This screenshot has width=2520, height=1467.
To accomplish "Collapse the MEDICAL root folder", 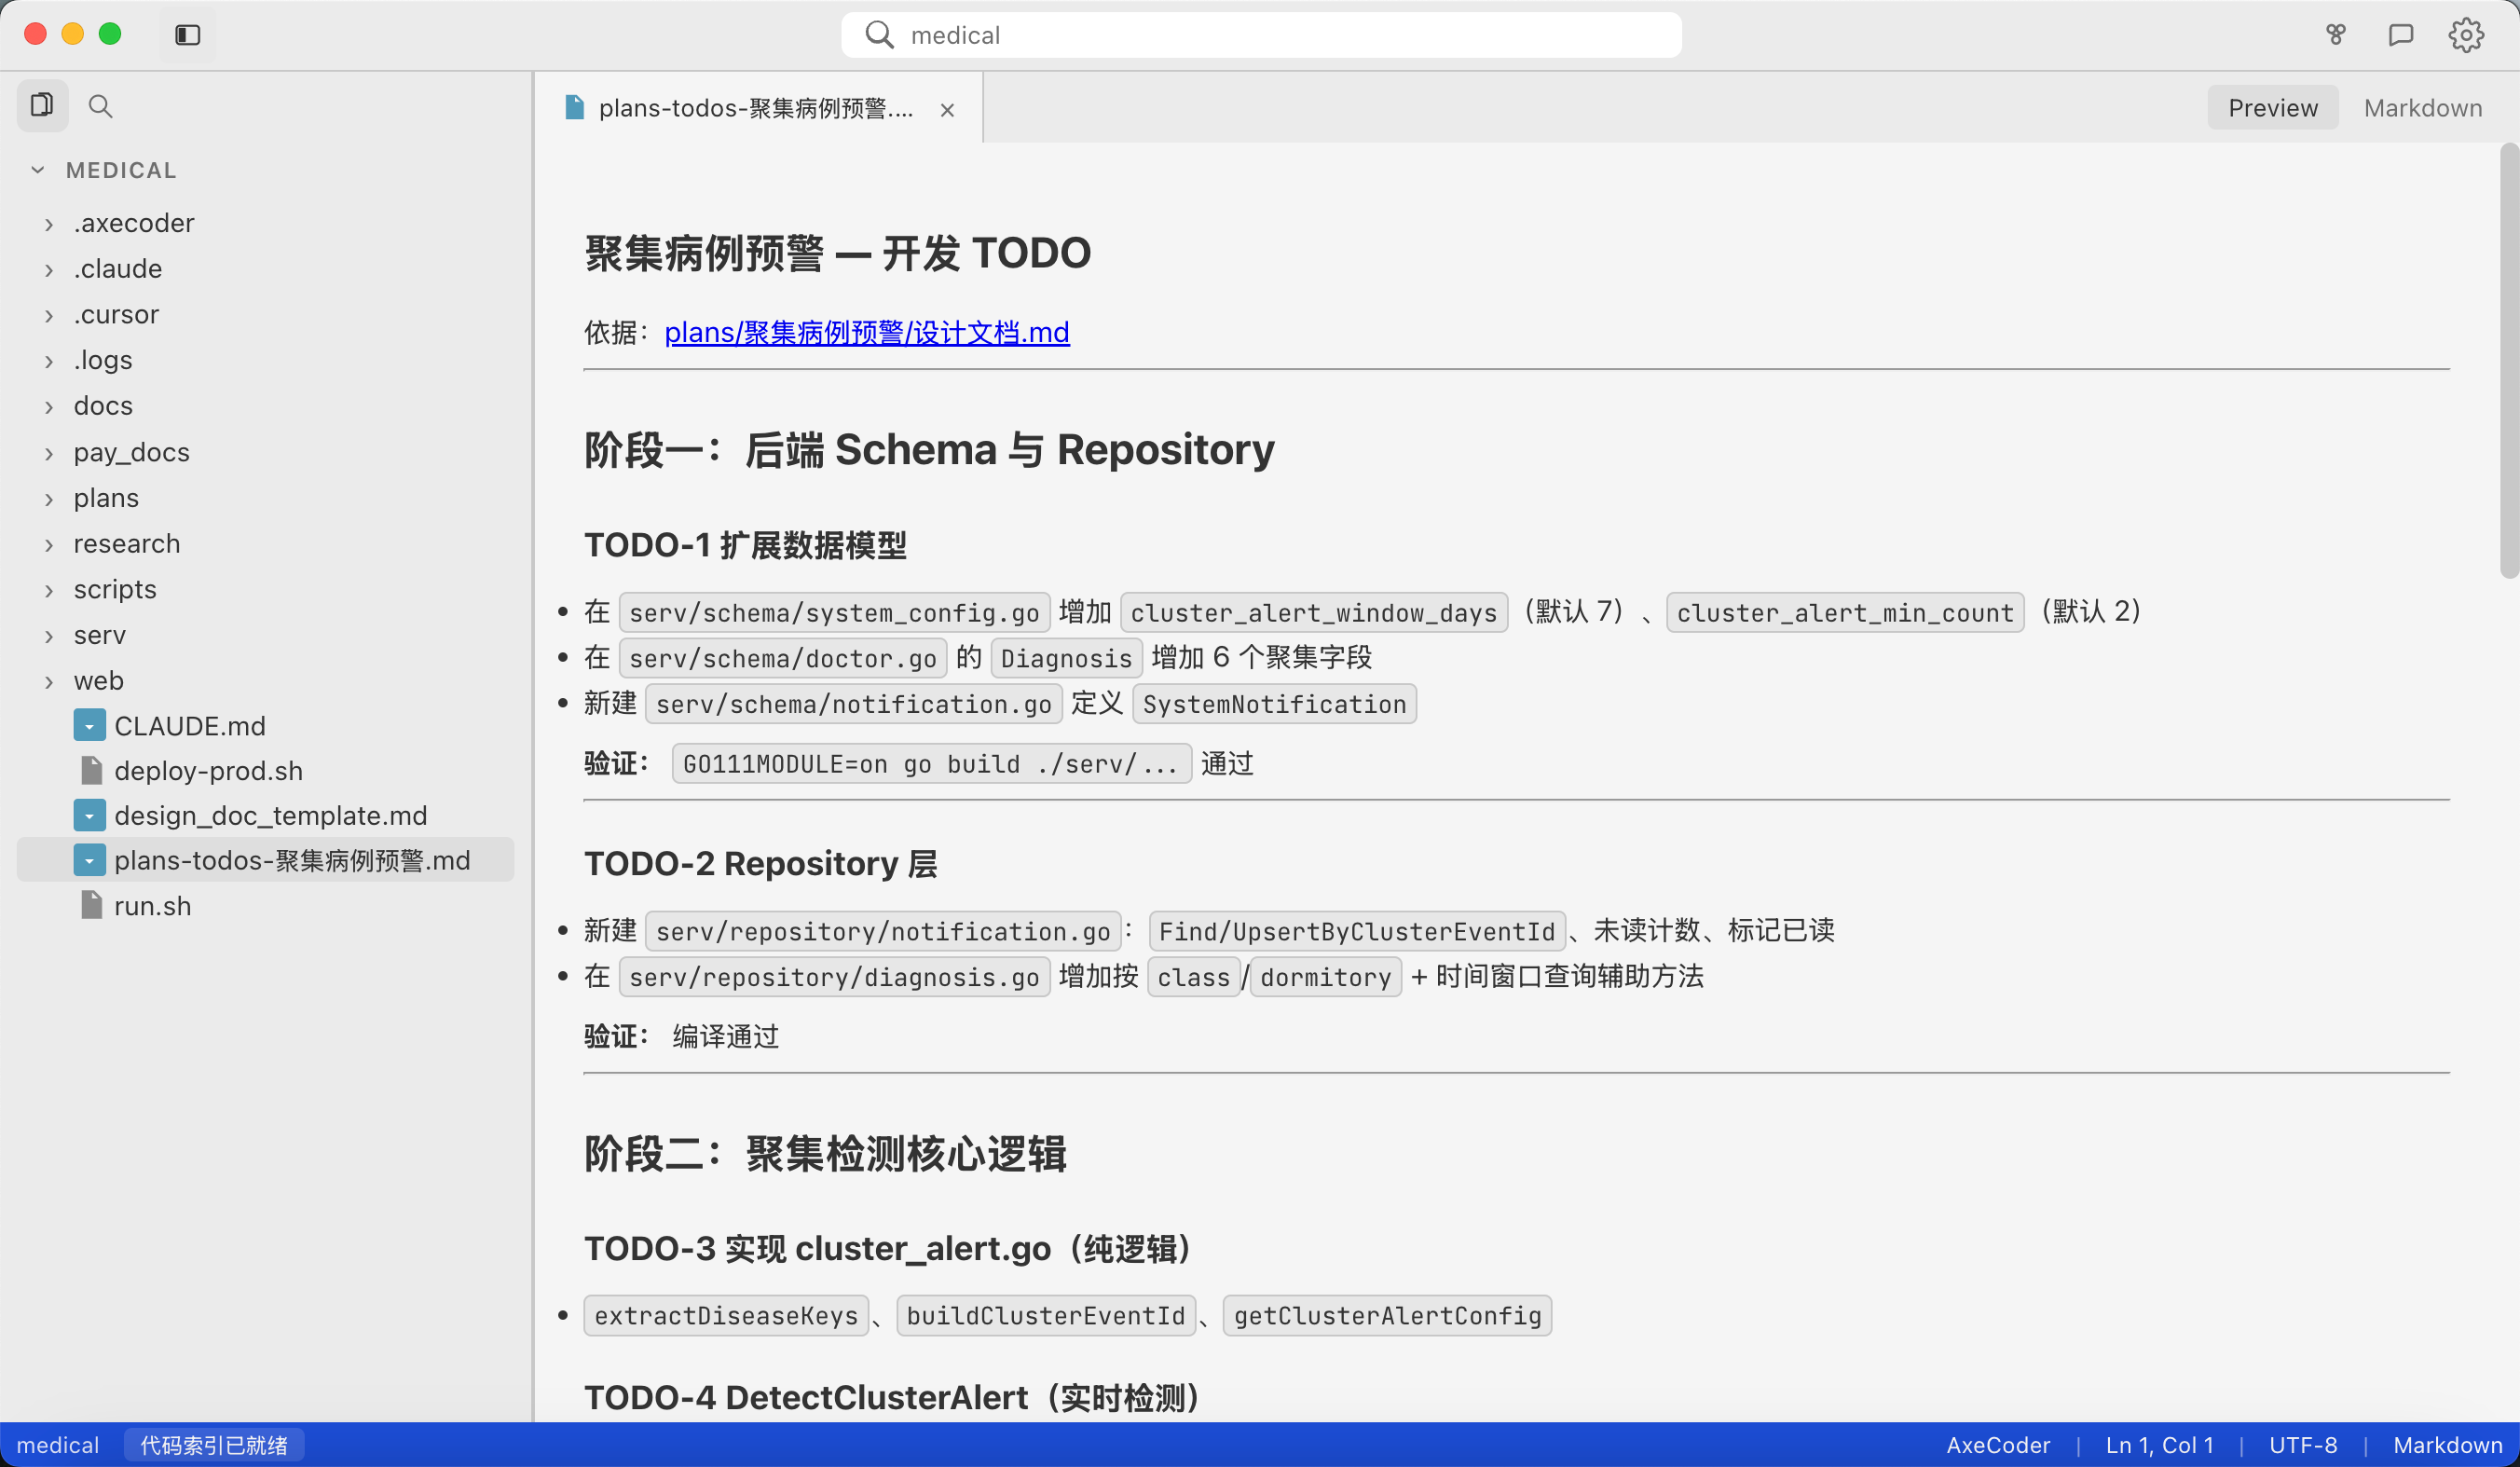I will pyautogui.click(x=38, y=170).
